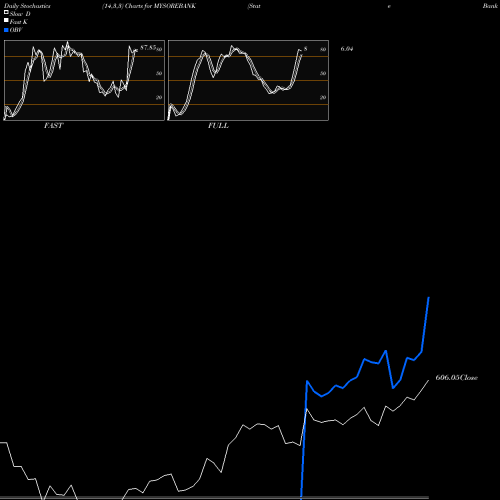Select the 'OBV' legend label
Viewport: 500px width, 500px height.
click(16, 30)
